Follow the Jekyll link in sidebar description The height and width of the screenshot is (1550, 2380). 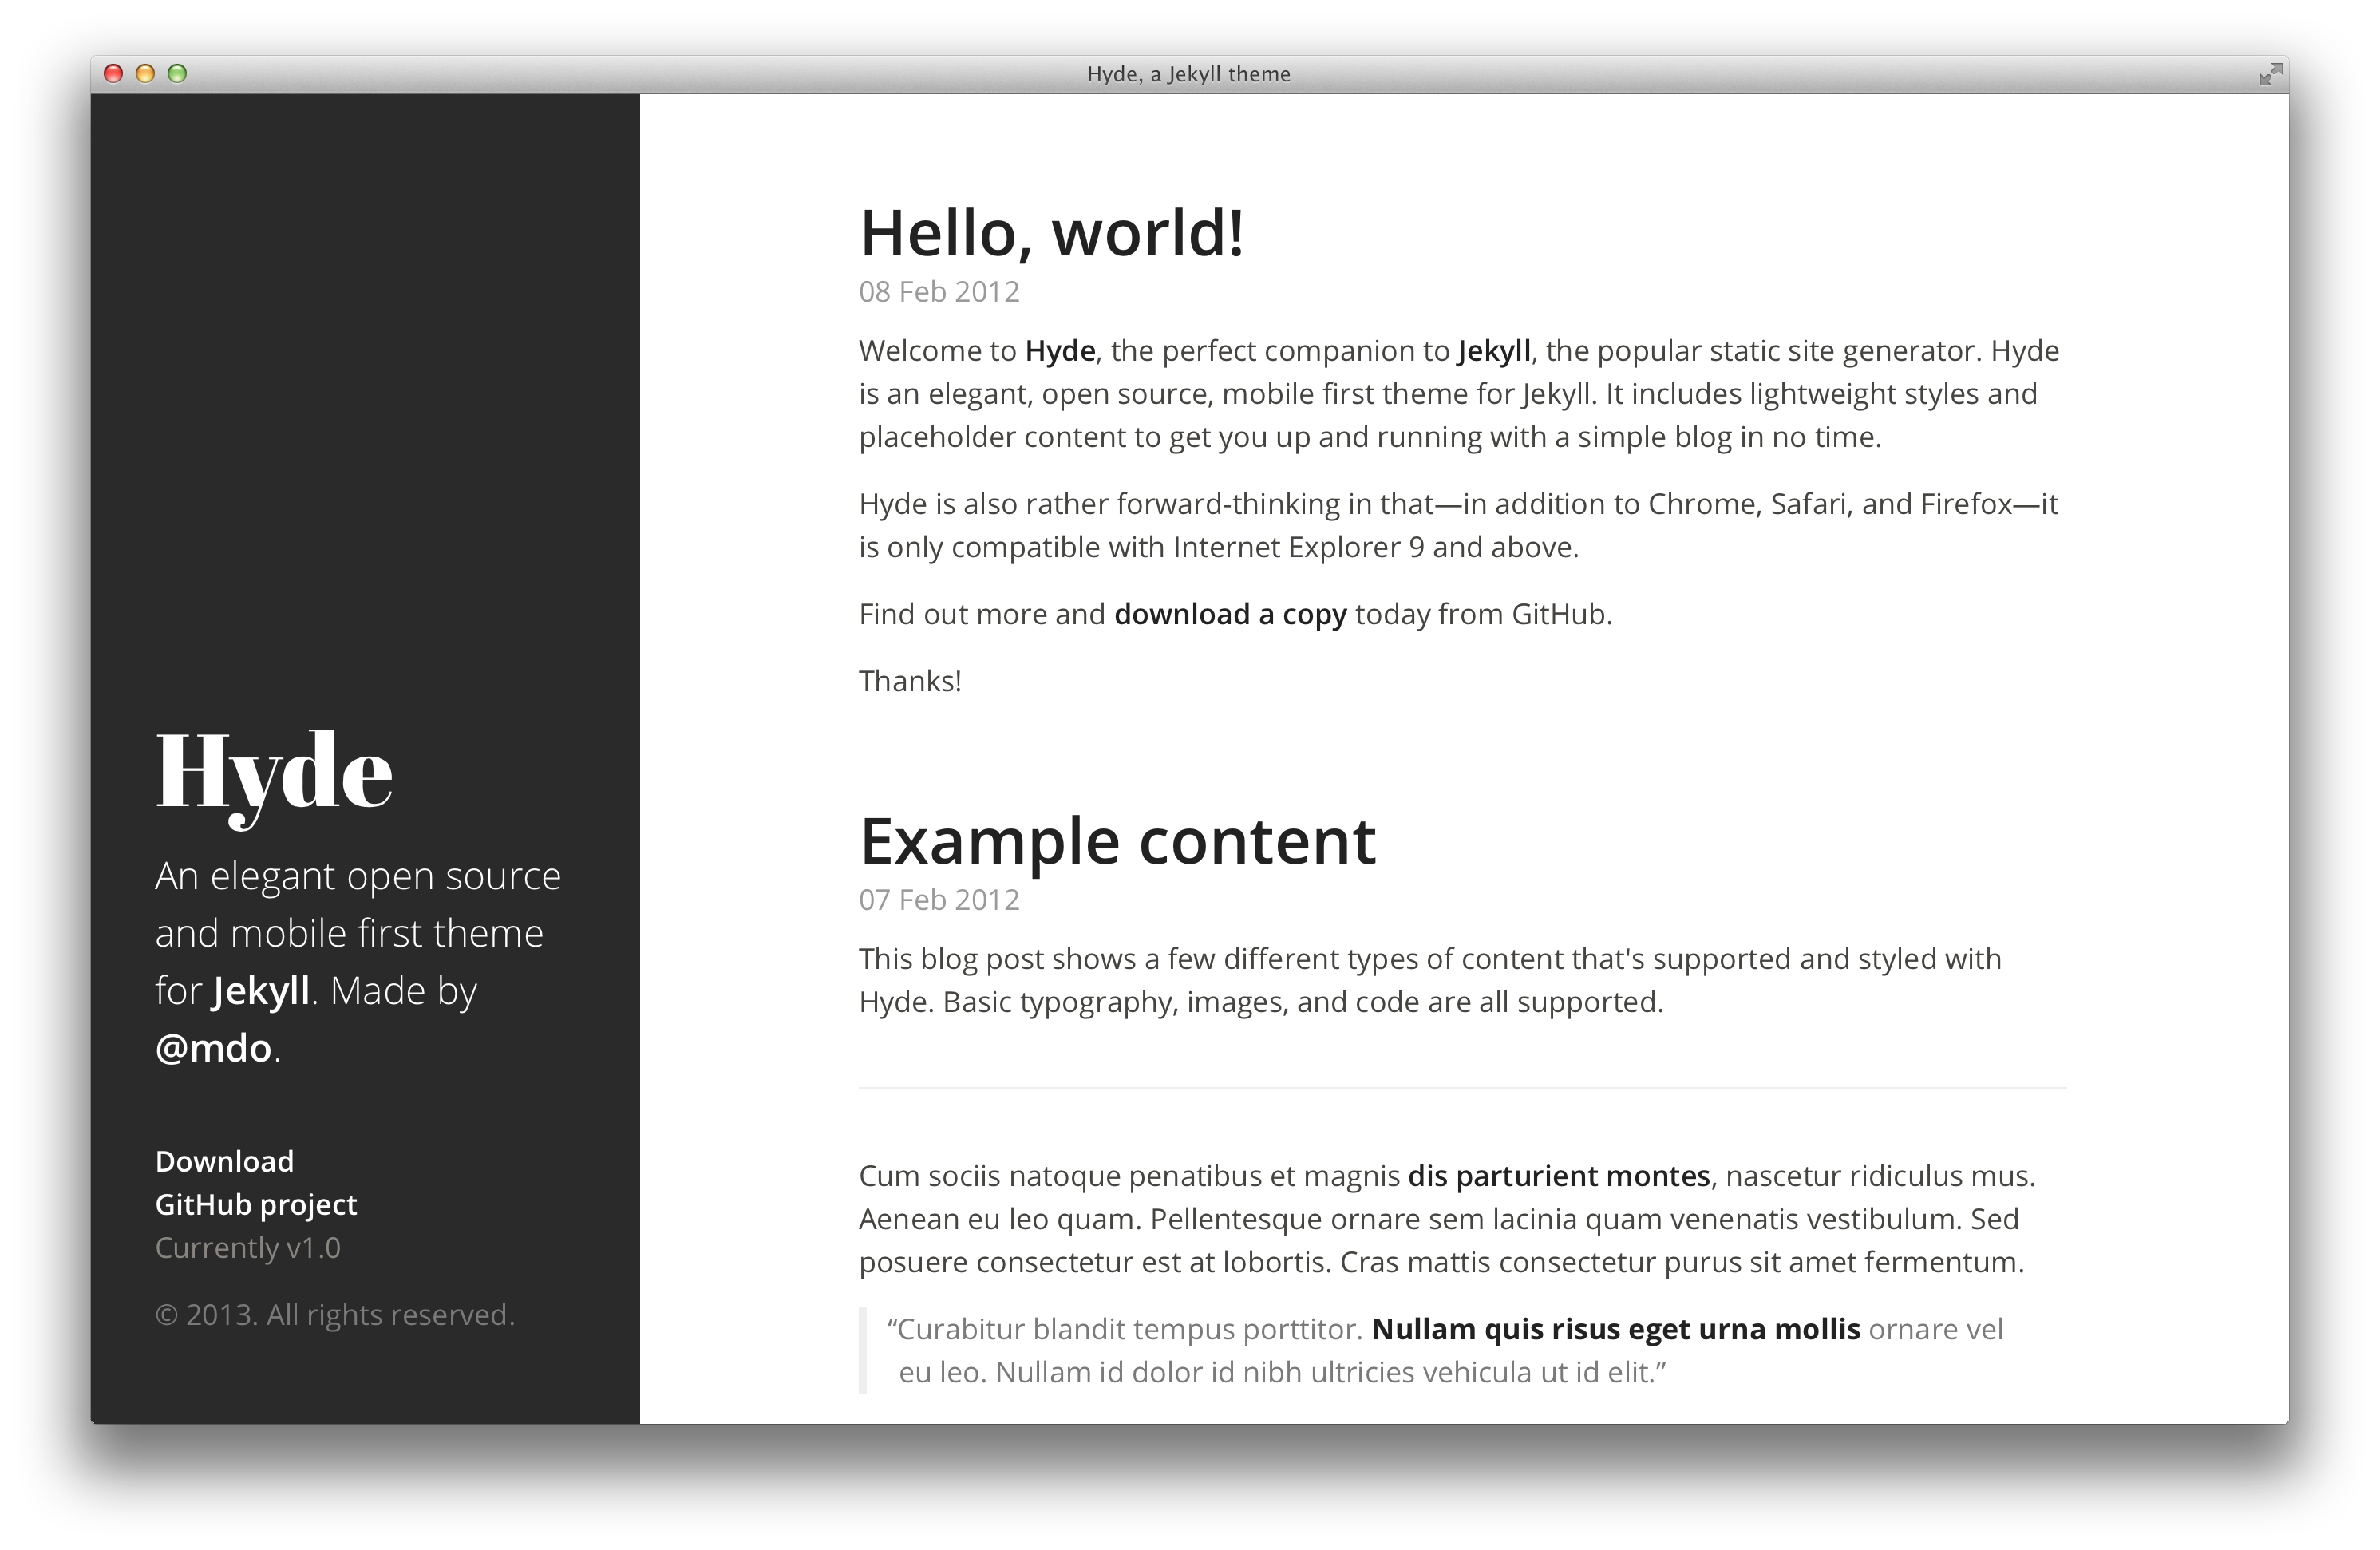[261, 991]
